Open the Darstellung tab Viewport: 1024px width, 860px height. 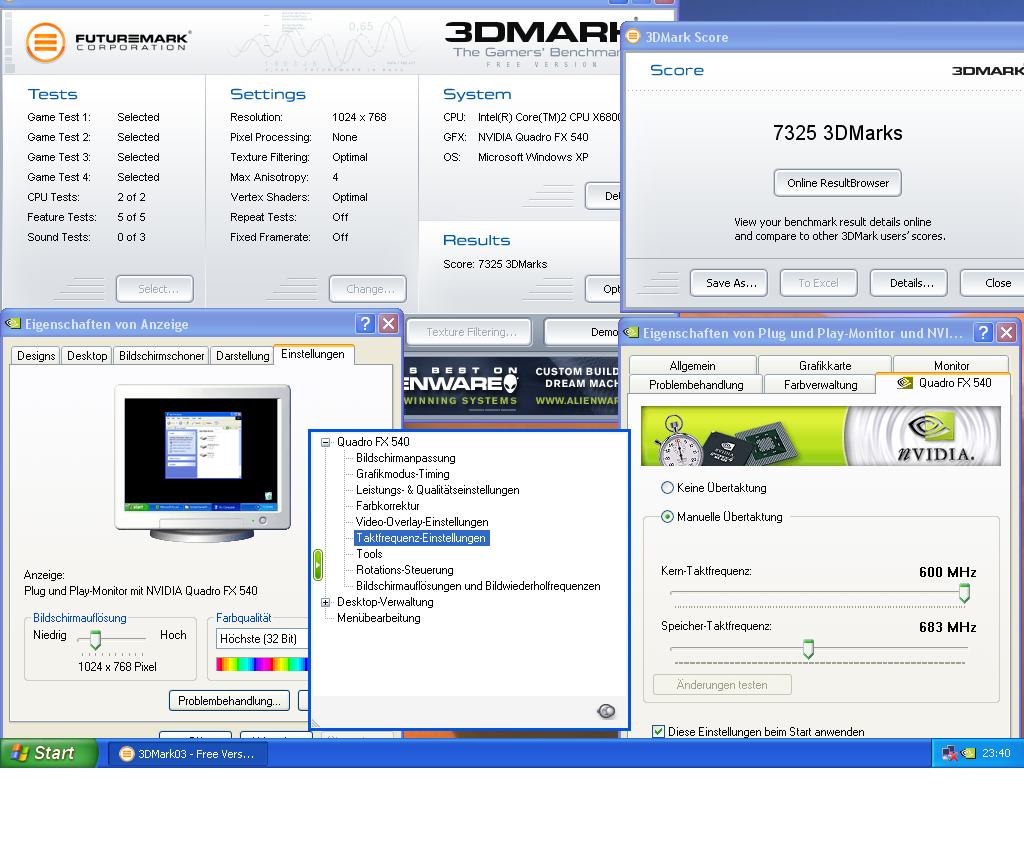pyautogui.click(x=242, y=356)
